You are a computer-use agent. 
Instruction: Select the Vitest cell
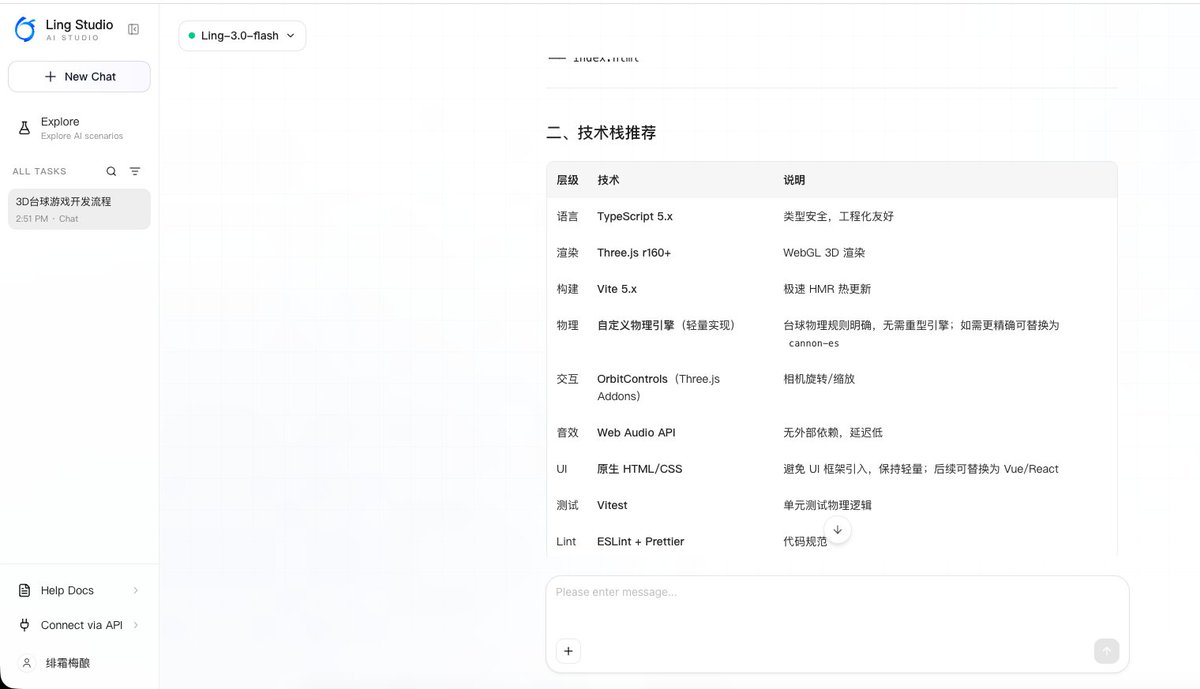tap(612, 505)
